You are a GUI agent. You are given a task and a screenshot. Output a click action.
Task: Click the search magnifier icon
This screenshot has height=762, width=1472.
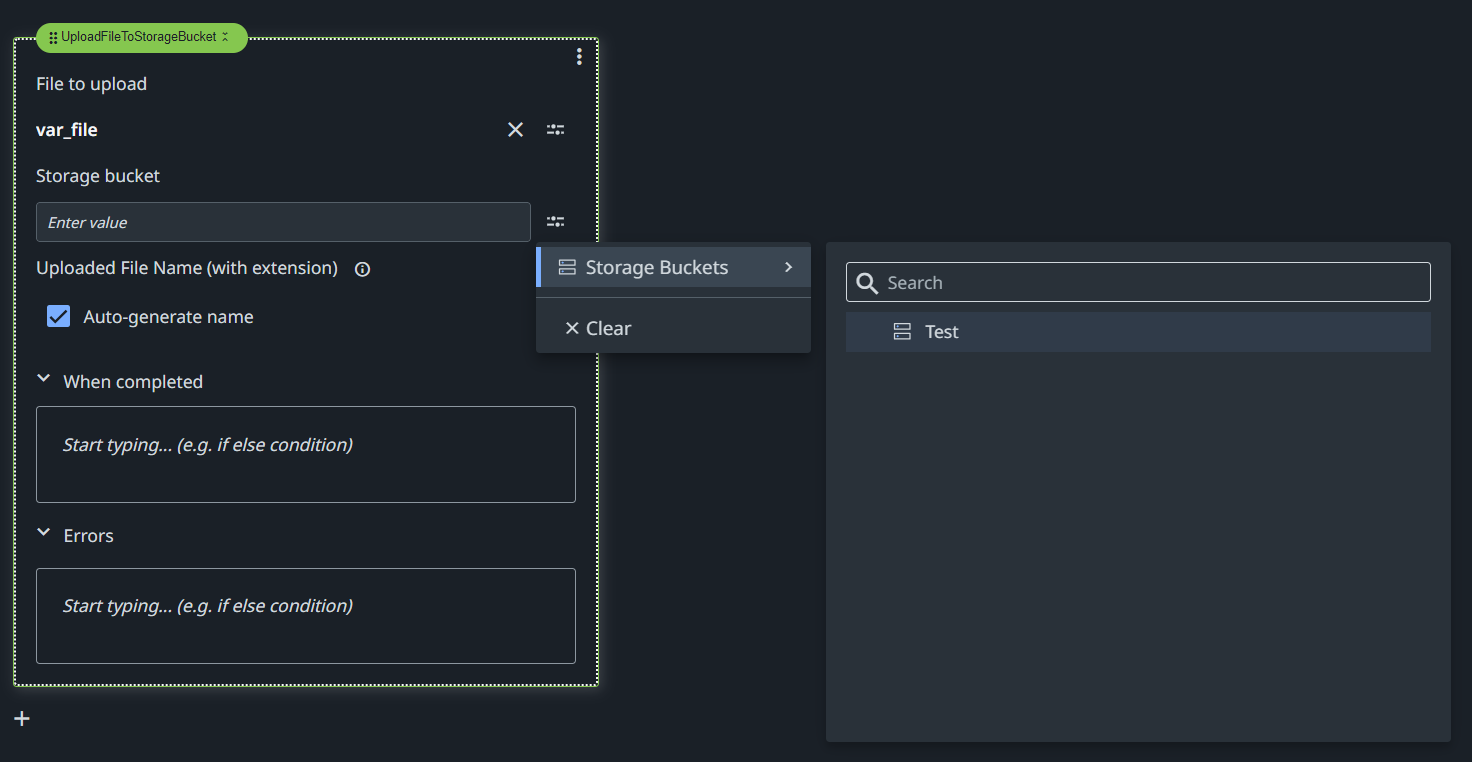pos(866,283)
